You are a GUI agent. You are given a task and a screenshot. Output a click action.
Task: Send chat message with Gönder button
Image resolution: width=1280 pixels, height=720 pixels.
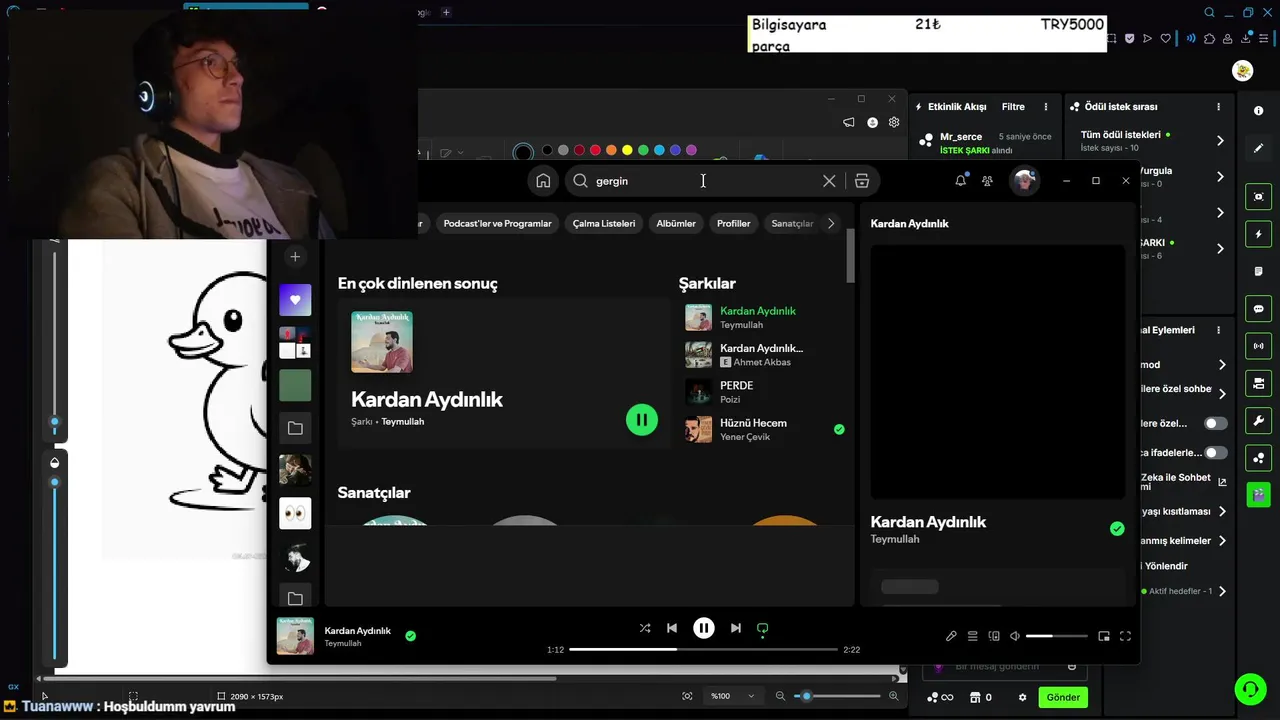click(x=1063, y=697)
